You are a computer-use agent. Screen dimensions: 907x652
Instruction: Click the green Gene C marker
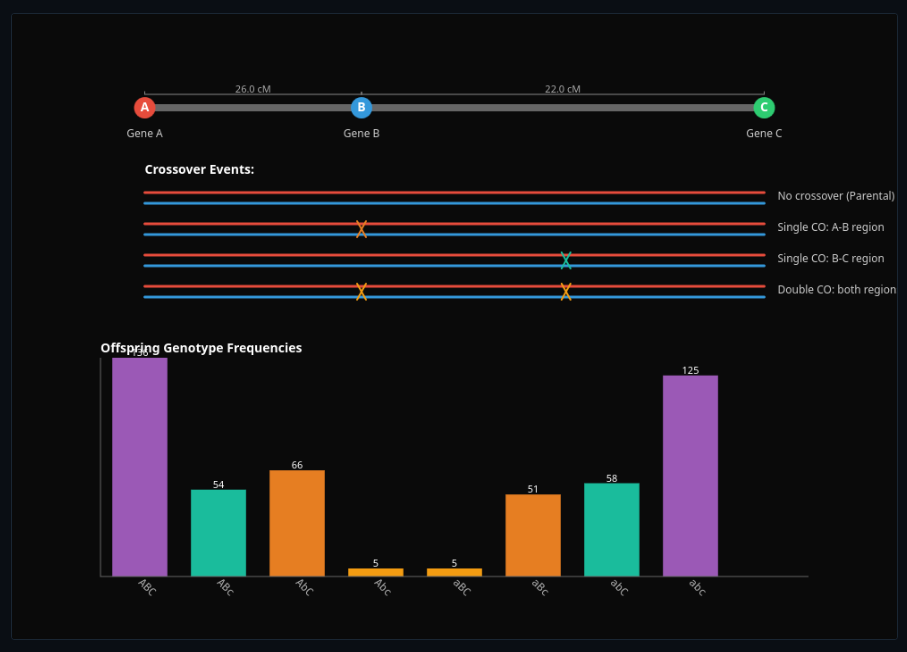coord(764,108)
